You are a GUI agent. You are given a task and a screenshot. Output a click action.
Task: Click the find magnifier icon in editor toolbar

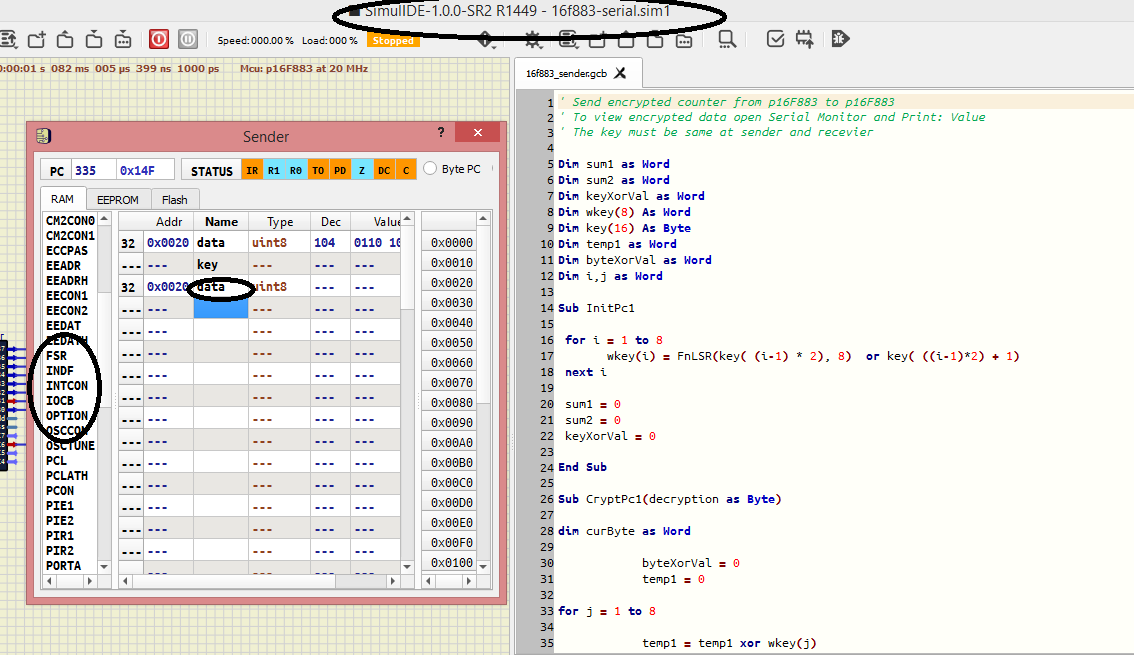pos(727,40)
